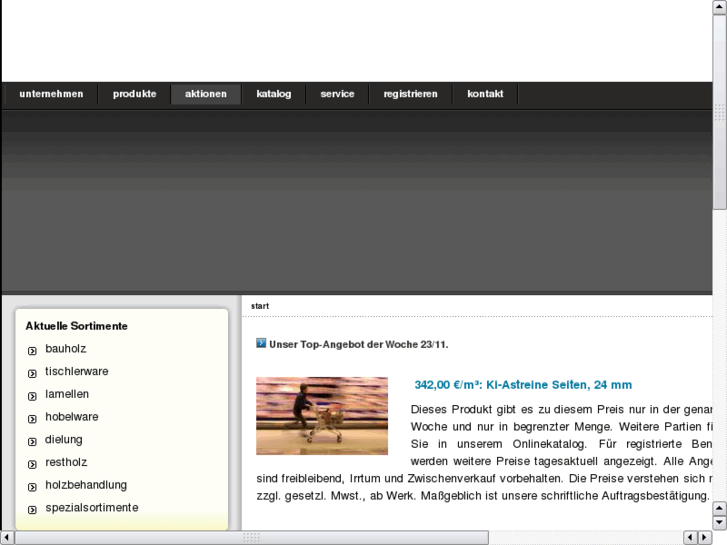Open the 342,00 €/m³ Ki-Astreine Seiten offer
The height and width of the screenshot is (545, 727).
pos(523,385)
